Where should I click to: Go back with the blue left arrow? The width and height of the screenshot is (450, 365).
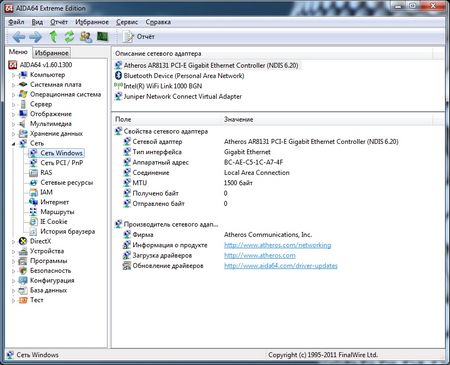pyautogui.click(x=19, y=37)
